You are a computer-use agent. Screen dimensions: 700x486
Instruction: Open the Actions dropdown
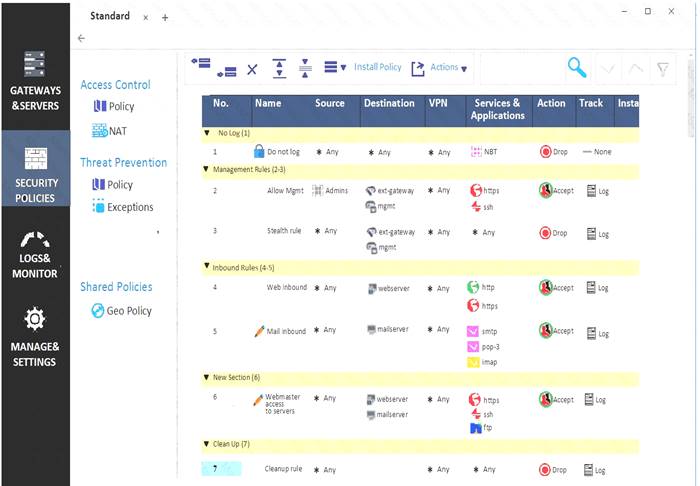[x=449, y=67]
